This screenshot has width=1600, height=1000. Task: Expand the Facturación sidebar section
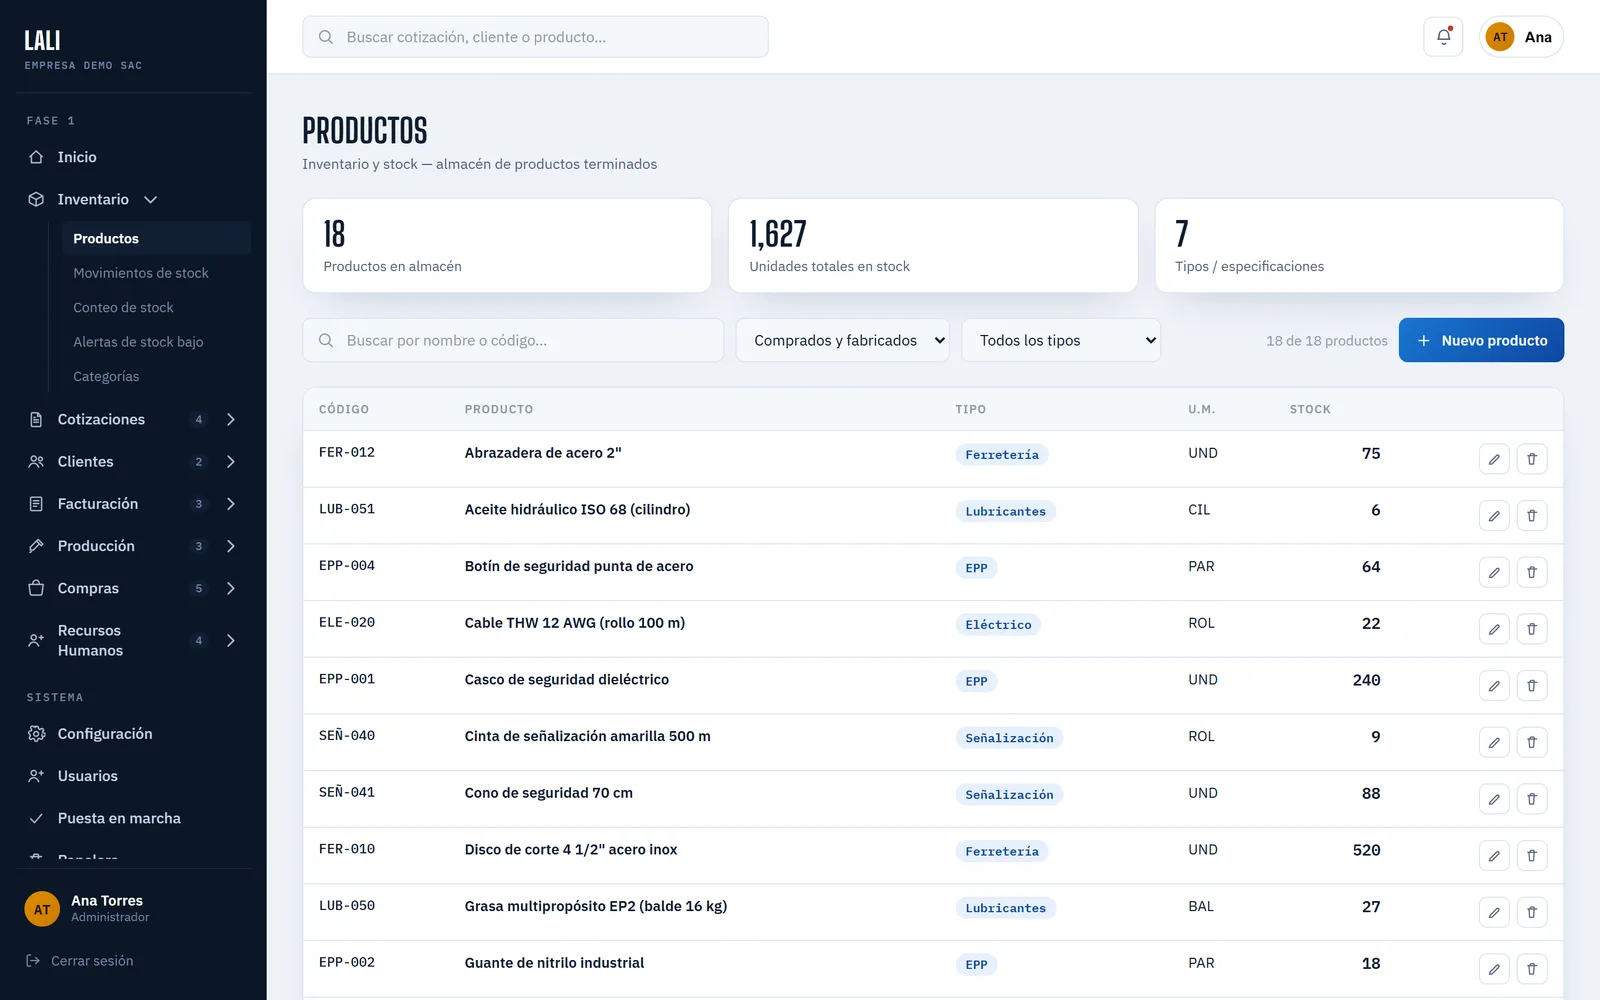click(x=133, y=504)
